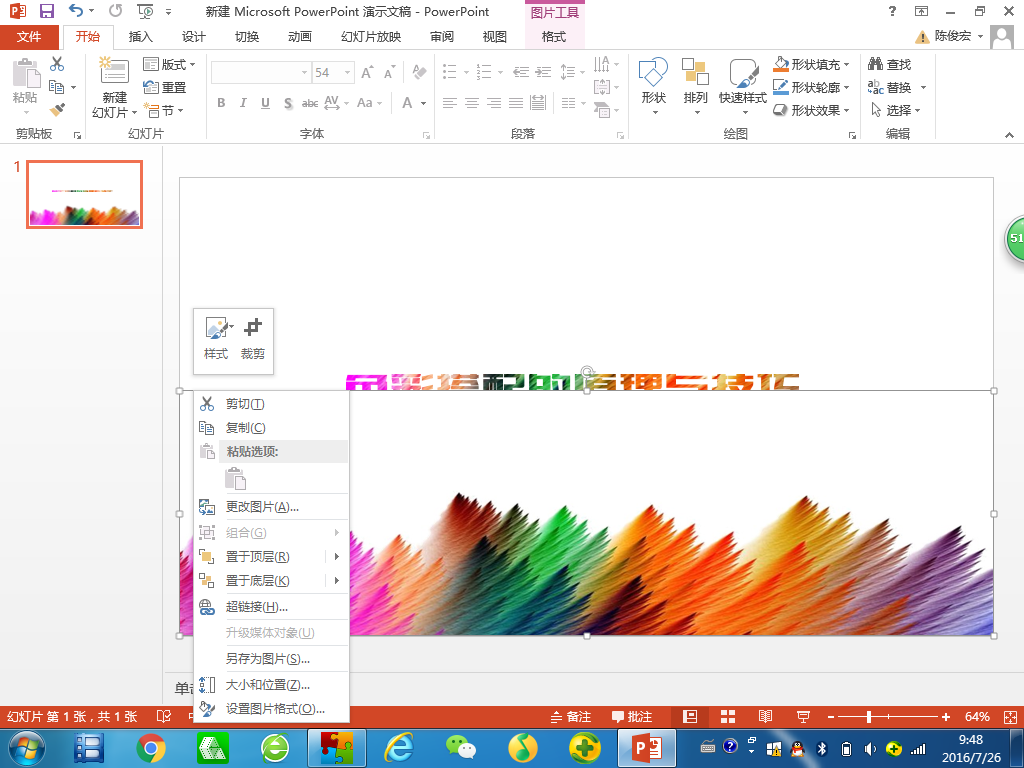Click Crop (裁剪) in mini toolbar
Image resolution: width=1024 pixels, height=768 pixels.
(253, 338)
